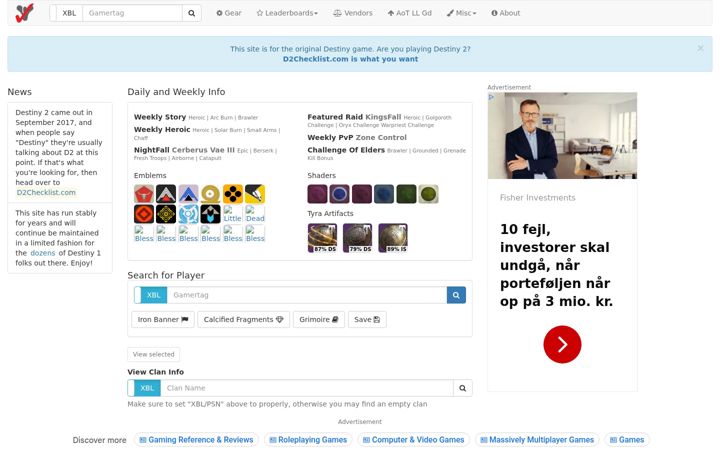Screen dimensions: 720x450
Task: Open the Fisher Investments ad headline text
Action: click(x=556, y=265)
